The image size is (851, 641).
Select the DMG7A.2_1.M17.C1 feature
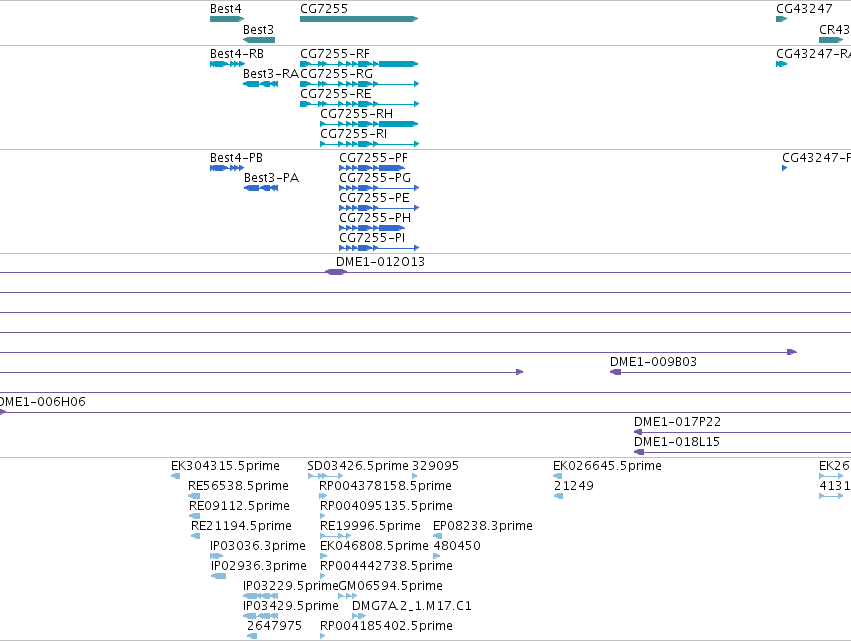359,616
